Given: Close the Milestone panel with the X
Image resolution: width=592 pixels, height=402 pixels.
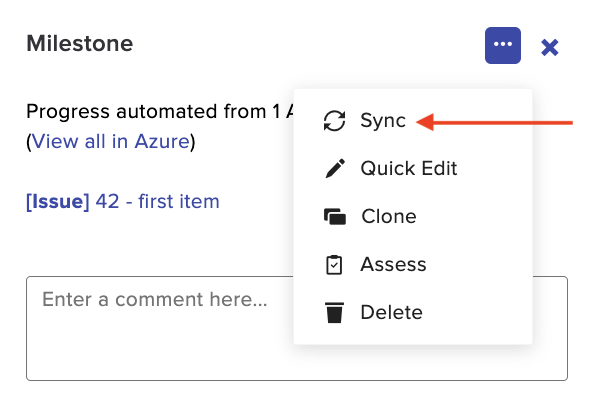Looking at the screenshot, I should coord(549,48).
